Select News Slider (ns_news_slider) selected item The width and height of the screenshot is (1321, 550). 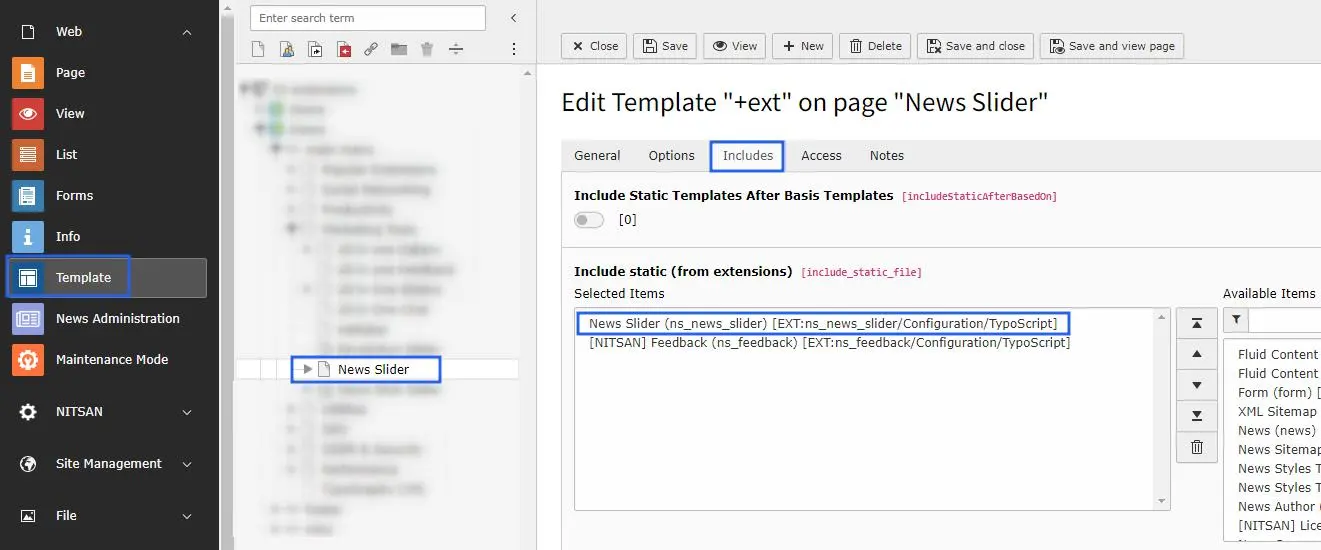pos(823,324)
